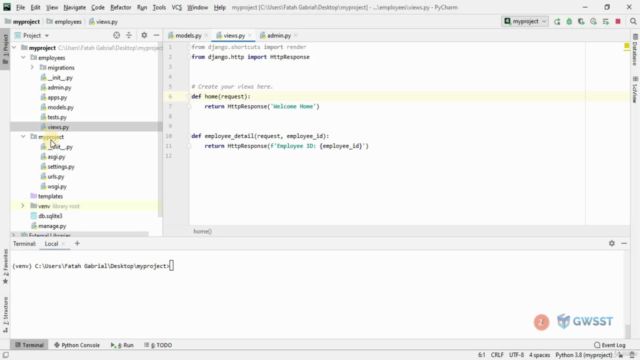Open the TODO tool window
The width and height of the screenshot is (640, 360).
click(158, 345)
